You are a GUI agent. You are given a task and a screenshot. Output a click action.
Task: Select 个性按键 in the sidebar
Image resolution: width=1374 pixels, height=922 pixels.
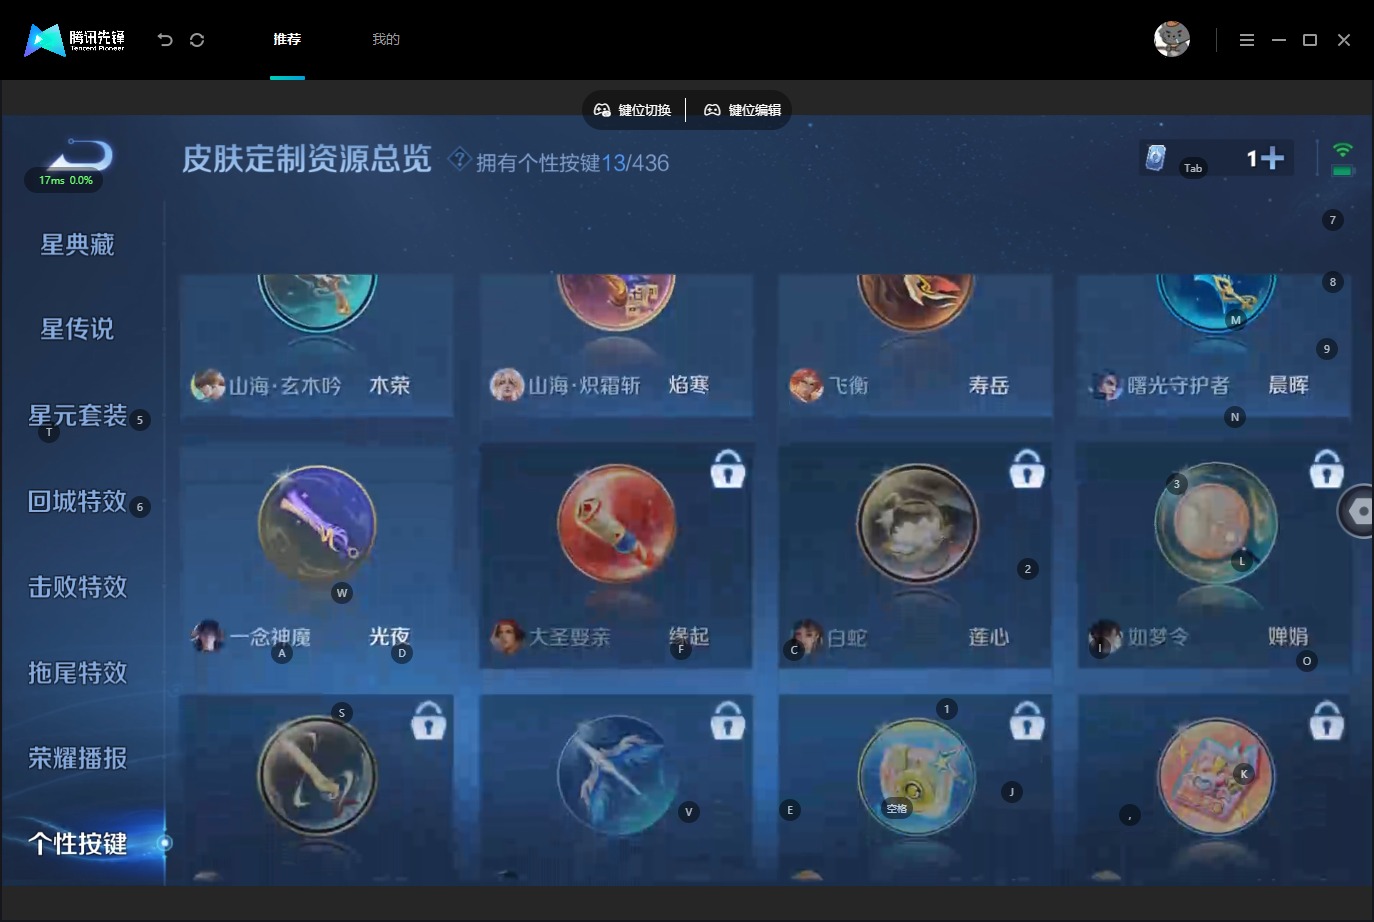point(77,844)
